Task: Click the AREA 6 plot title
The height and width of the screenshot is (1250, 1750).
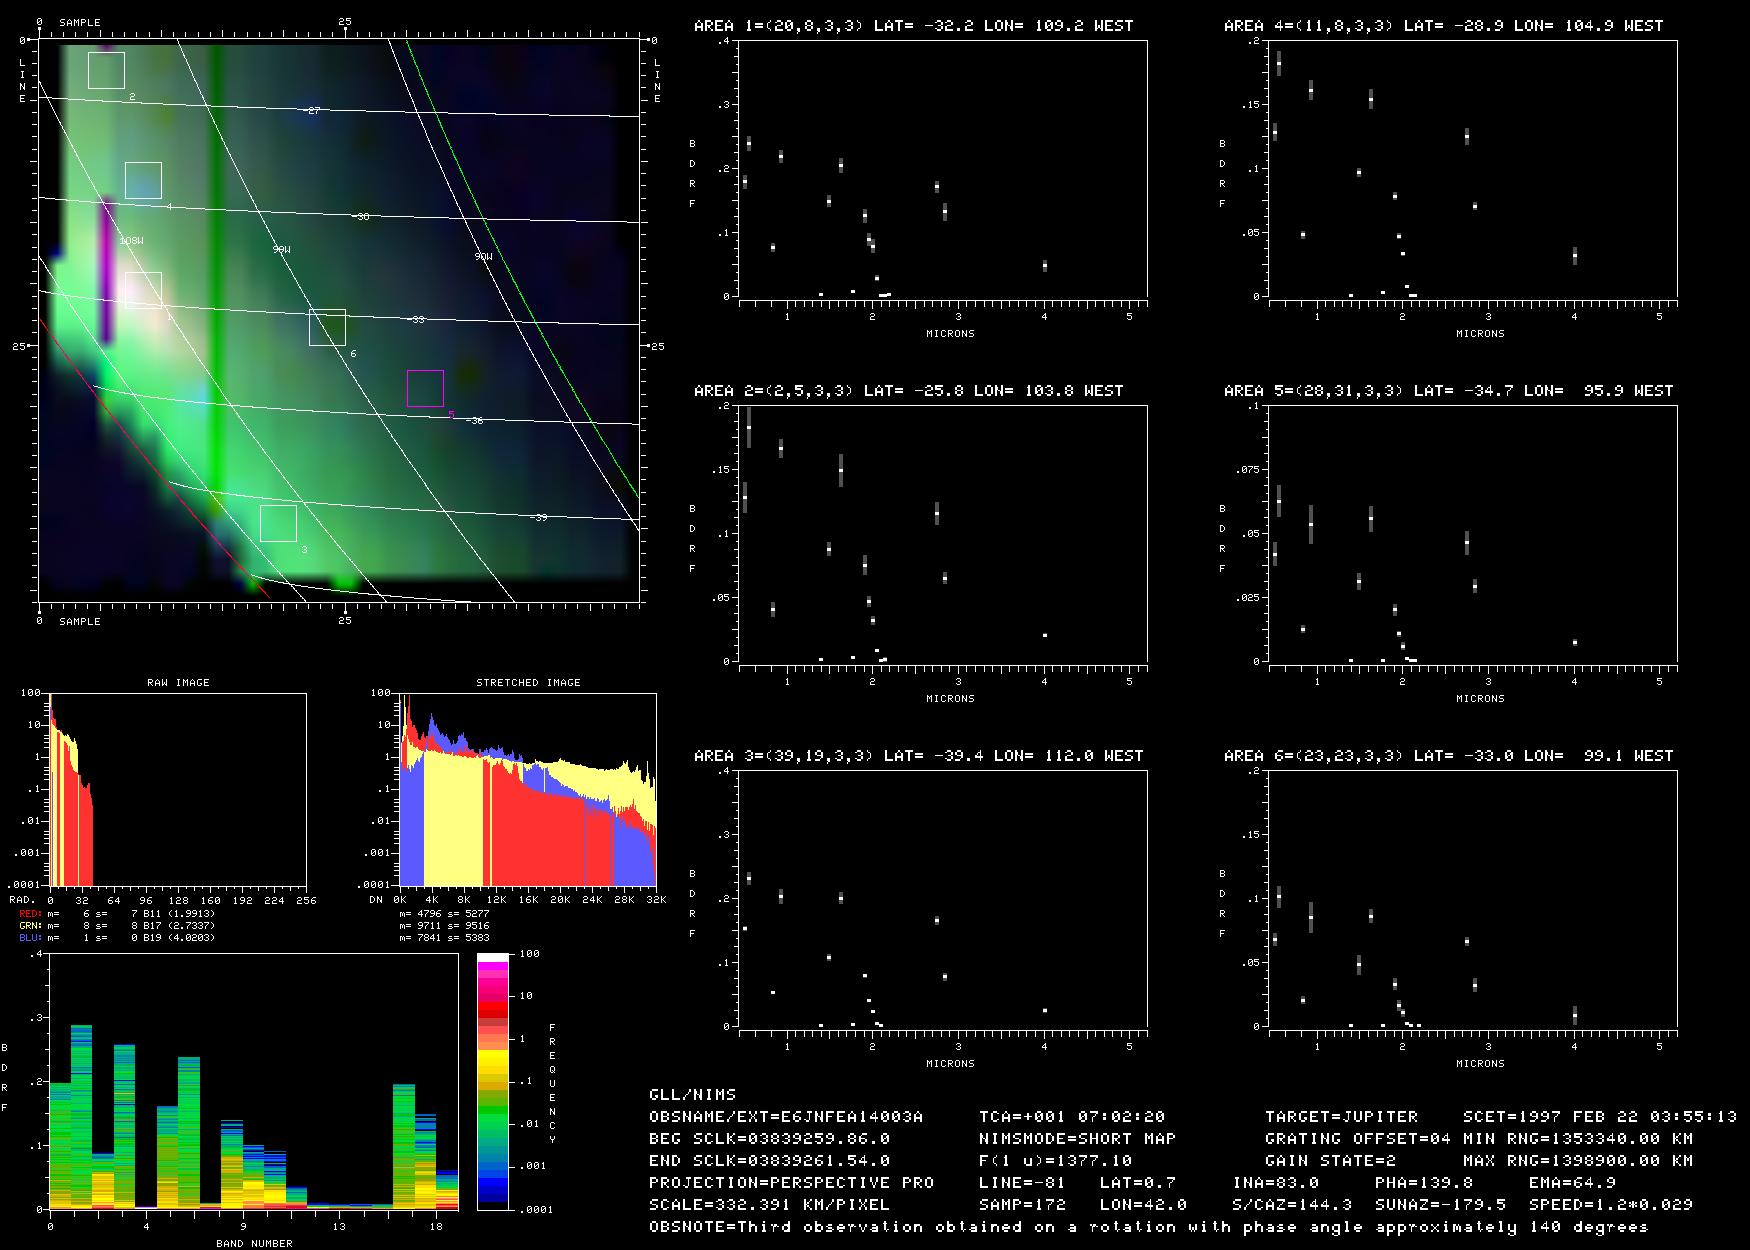Action: pyautogui.click(x=1448, y=756)
